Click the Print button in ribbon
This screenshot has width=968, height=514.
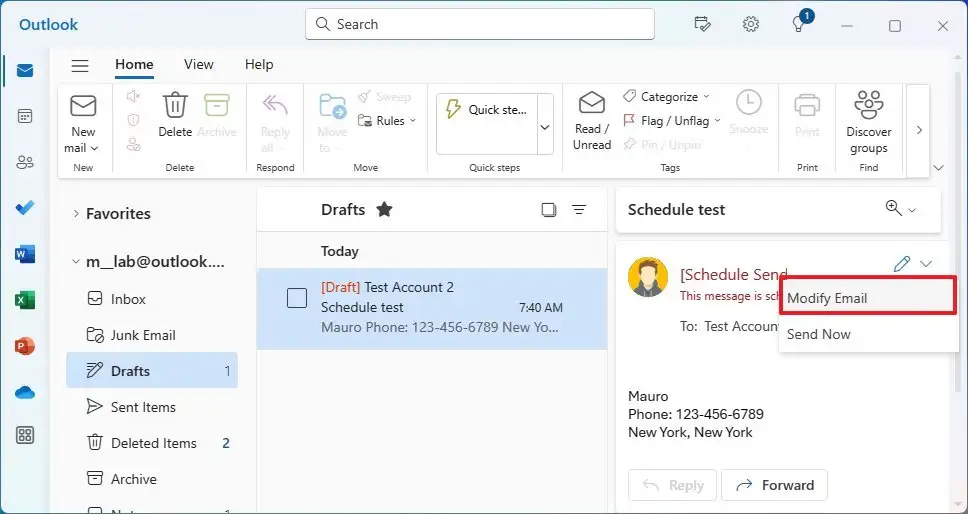[x=807, y=115]
